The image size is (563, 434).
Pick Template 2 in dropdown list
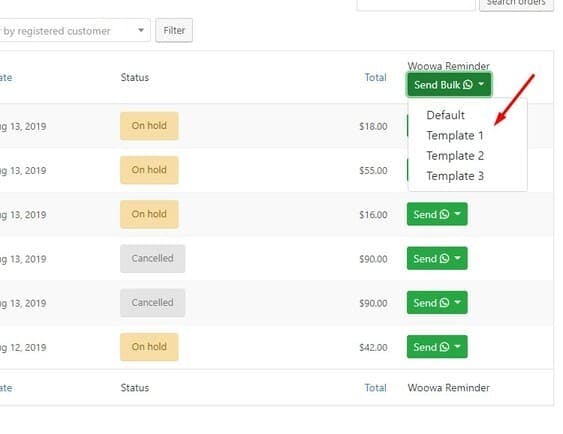point(455,156)
